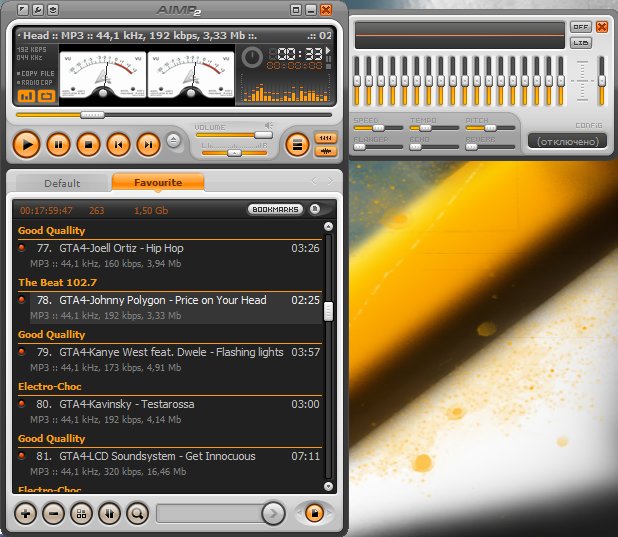Open playlist management orange file button

[315, 513]
